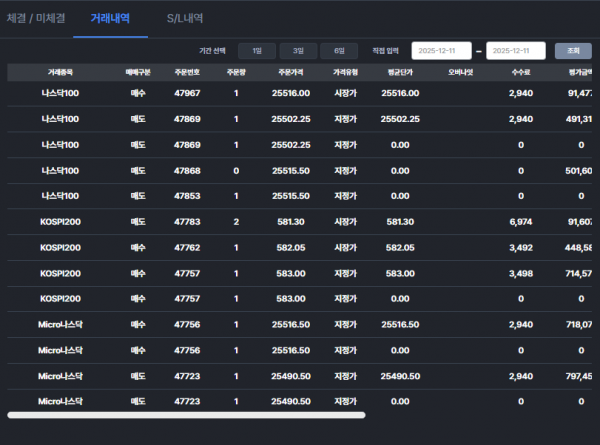Click the 매매구분 column header
Image resolution: width=600 pixels, height=445 pixels.
138,72
